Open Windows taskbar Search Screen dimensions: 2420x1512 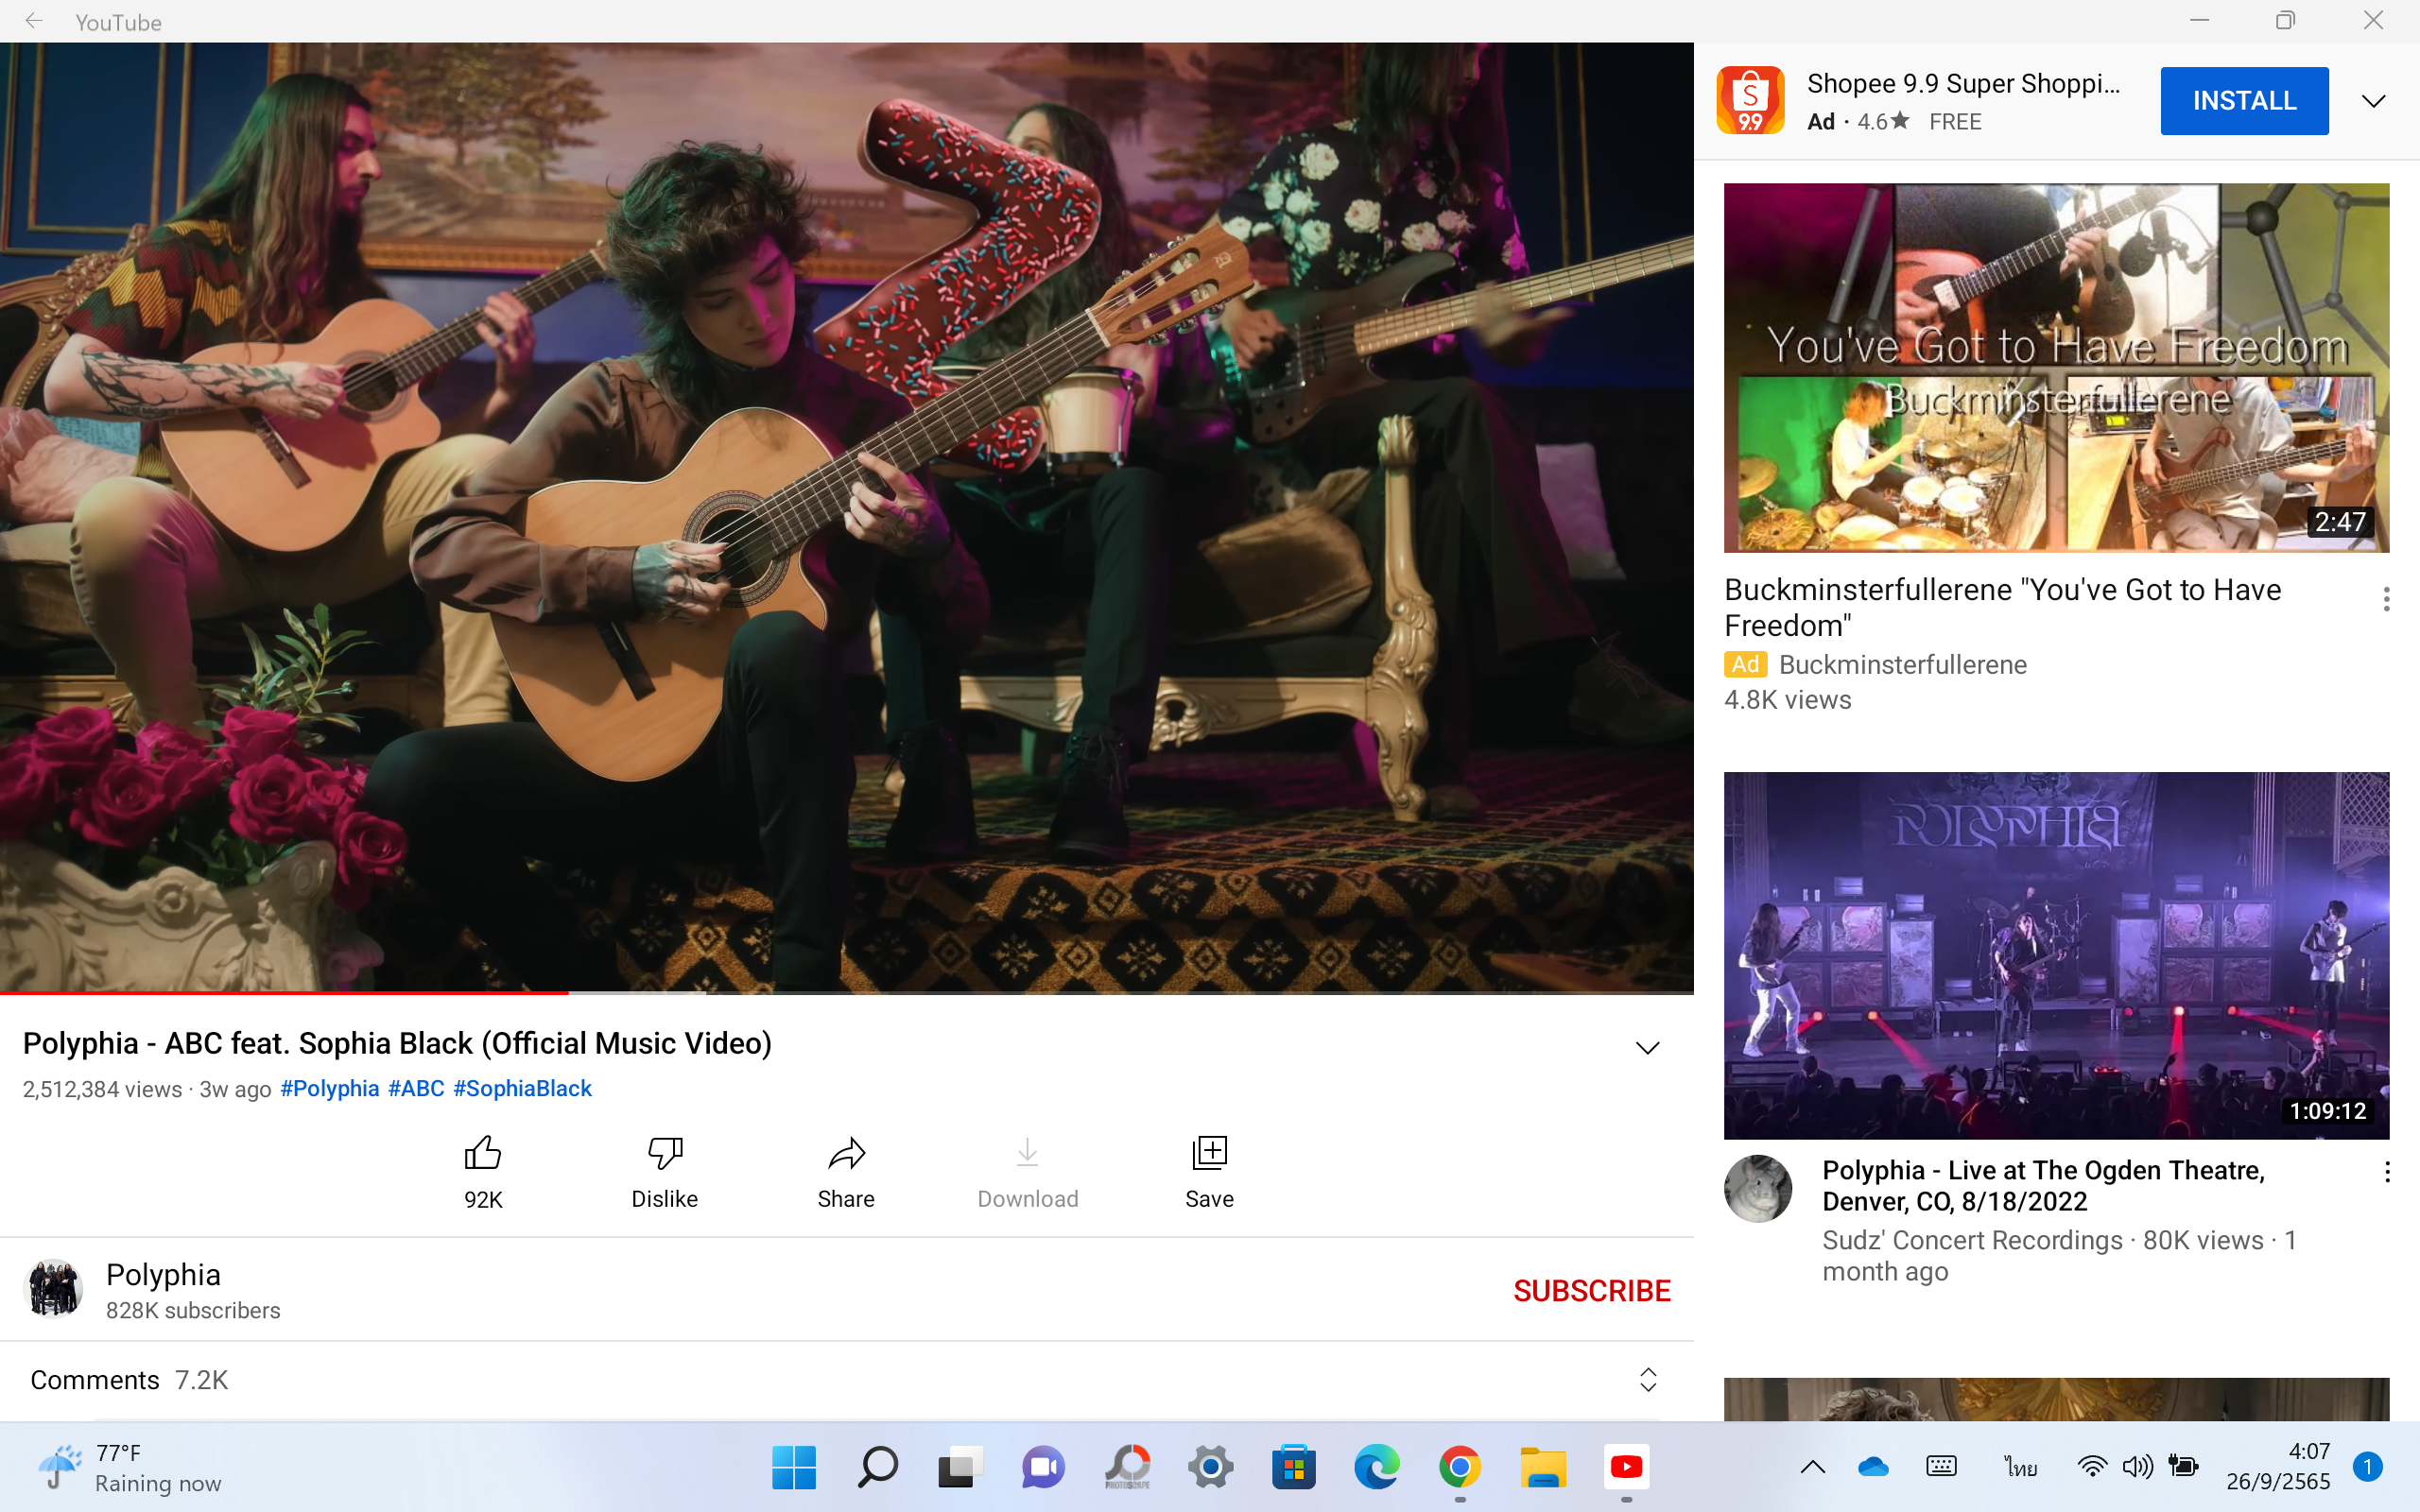tap(877, 1467)
